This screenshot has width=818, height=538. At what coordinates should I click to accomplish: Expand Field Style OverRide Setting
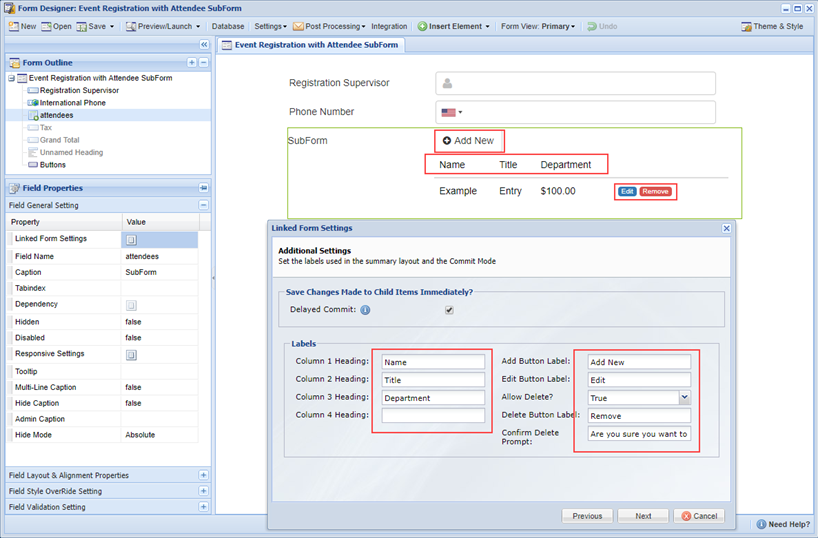pyautogui.click(x=203, y=491)
